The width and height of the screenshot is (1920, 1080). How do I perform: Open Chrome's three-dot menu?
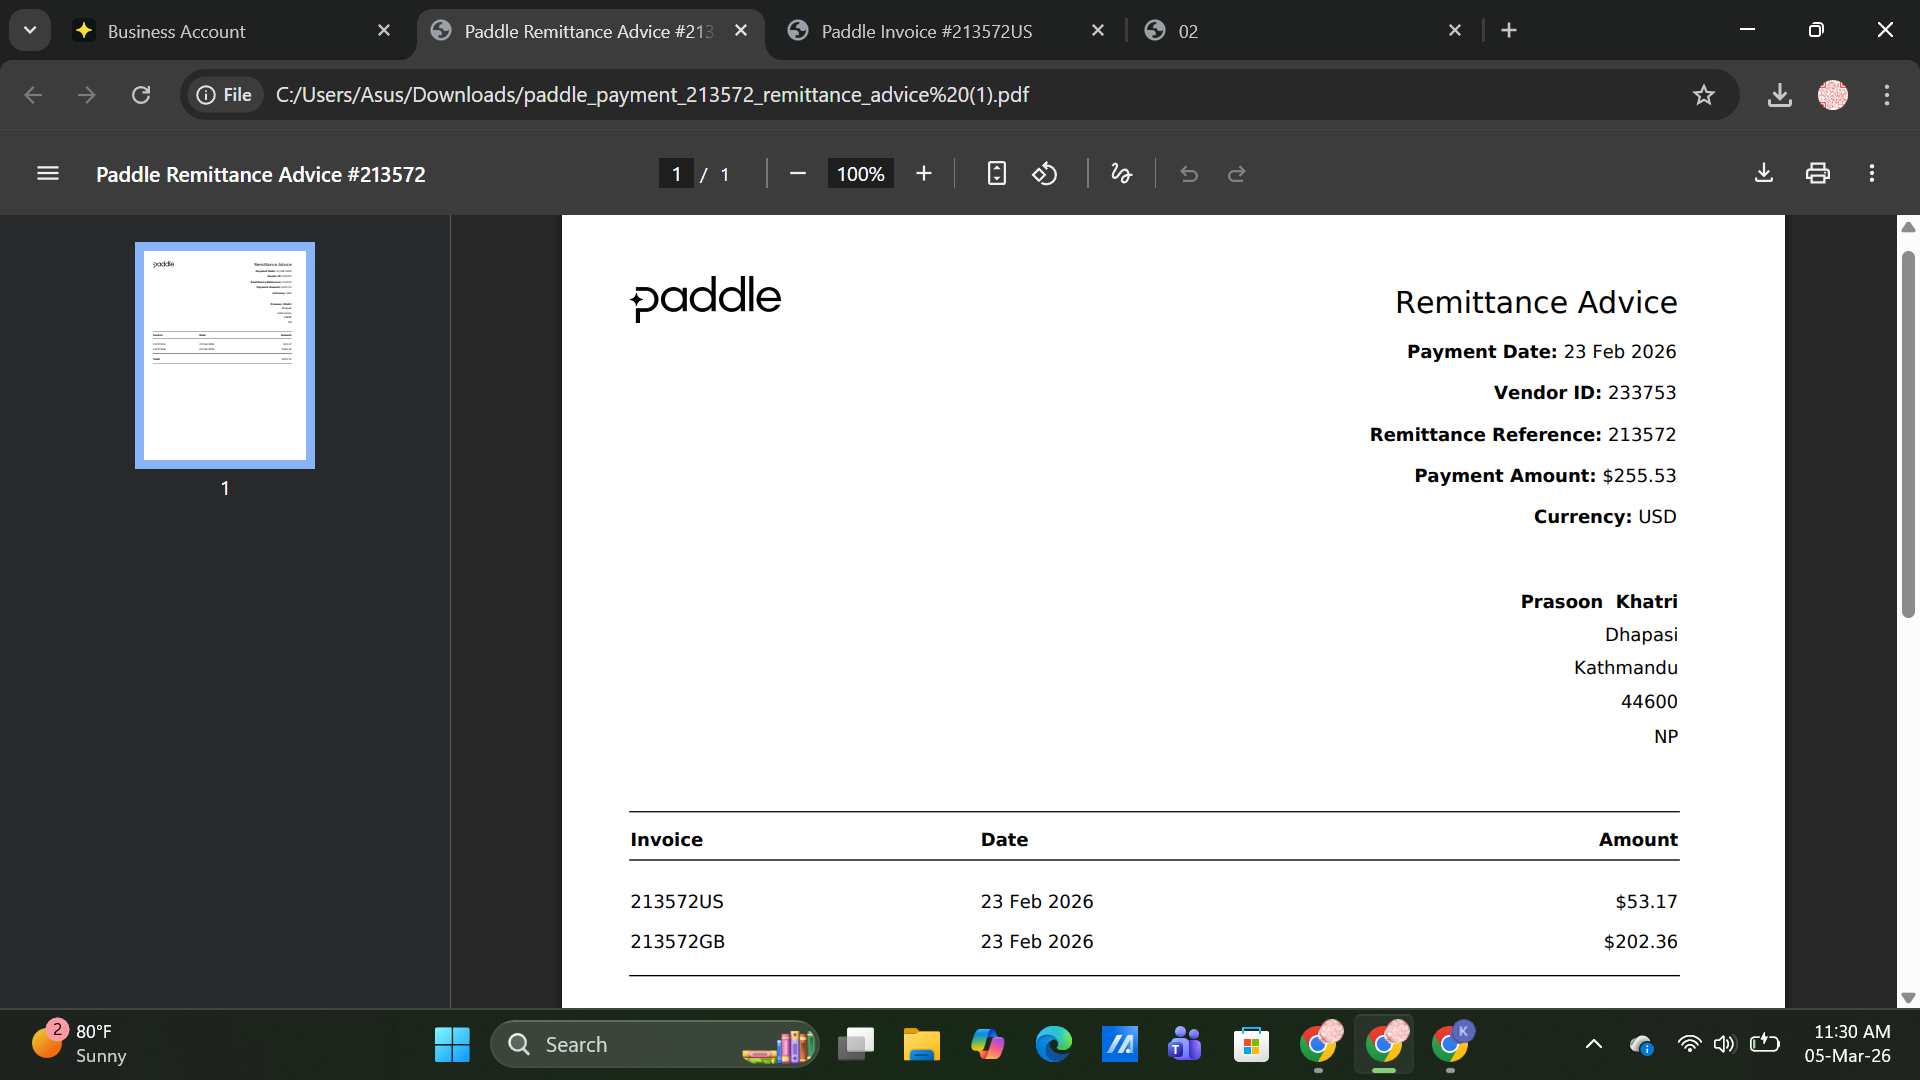click(1886, 95)
